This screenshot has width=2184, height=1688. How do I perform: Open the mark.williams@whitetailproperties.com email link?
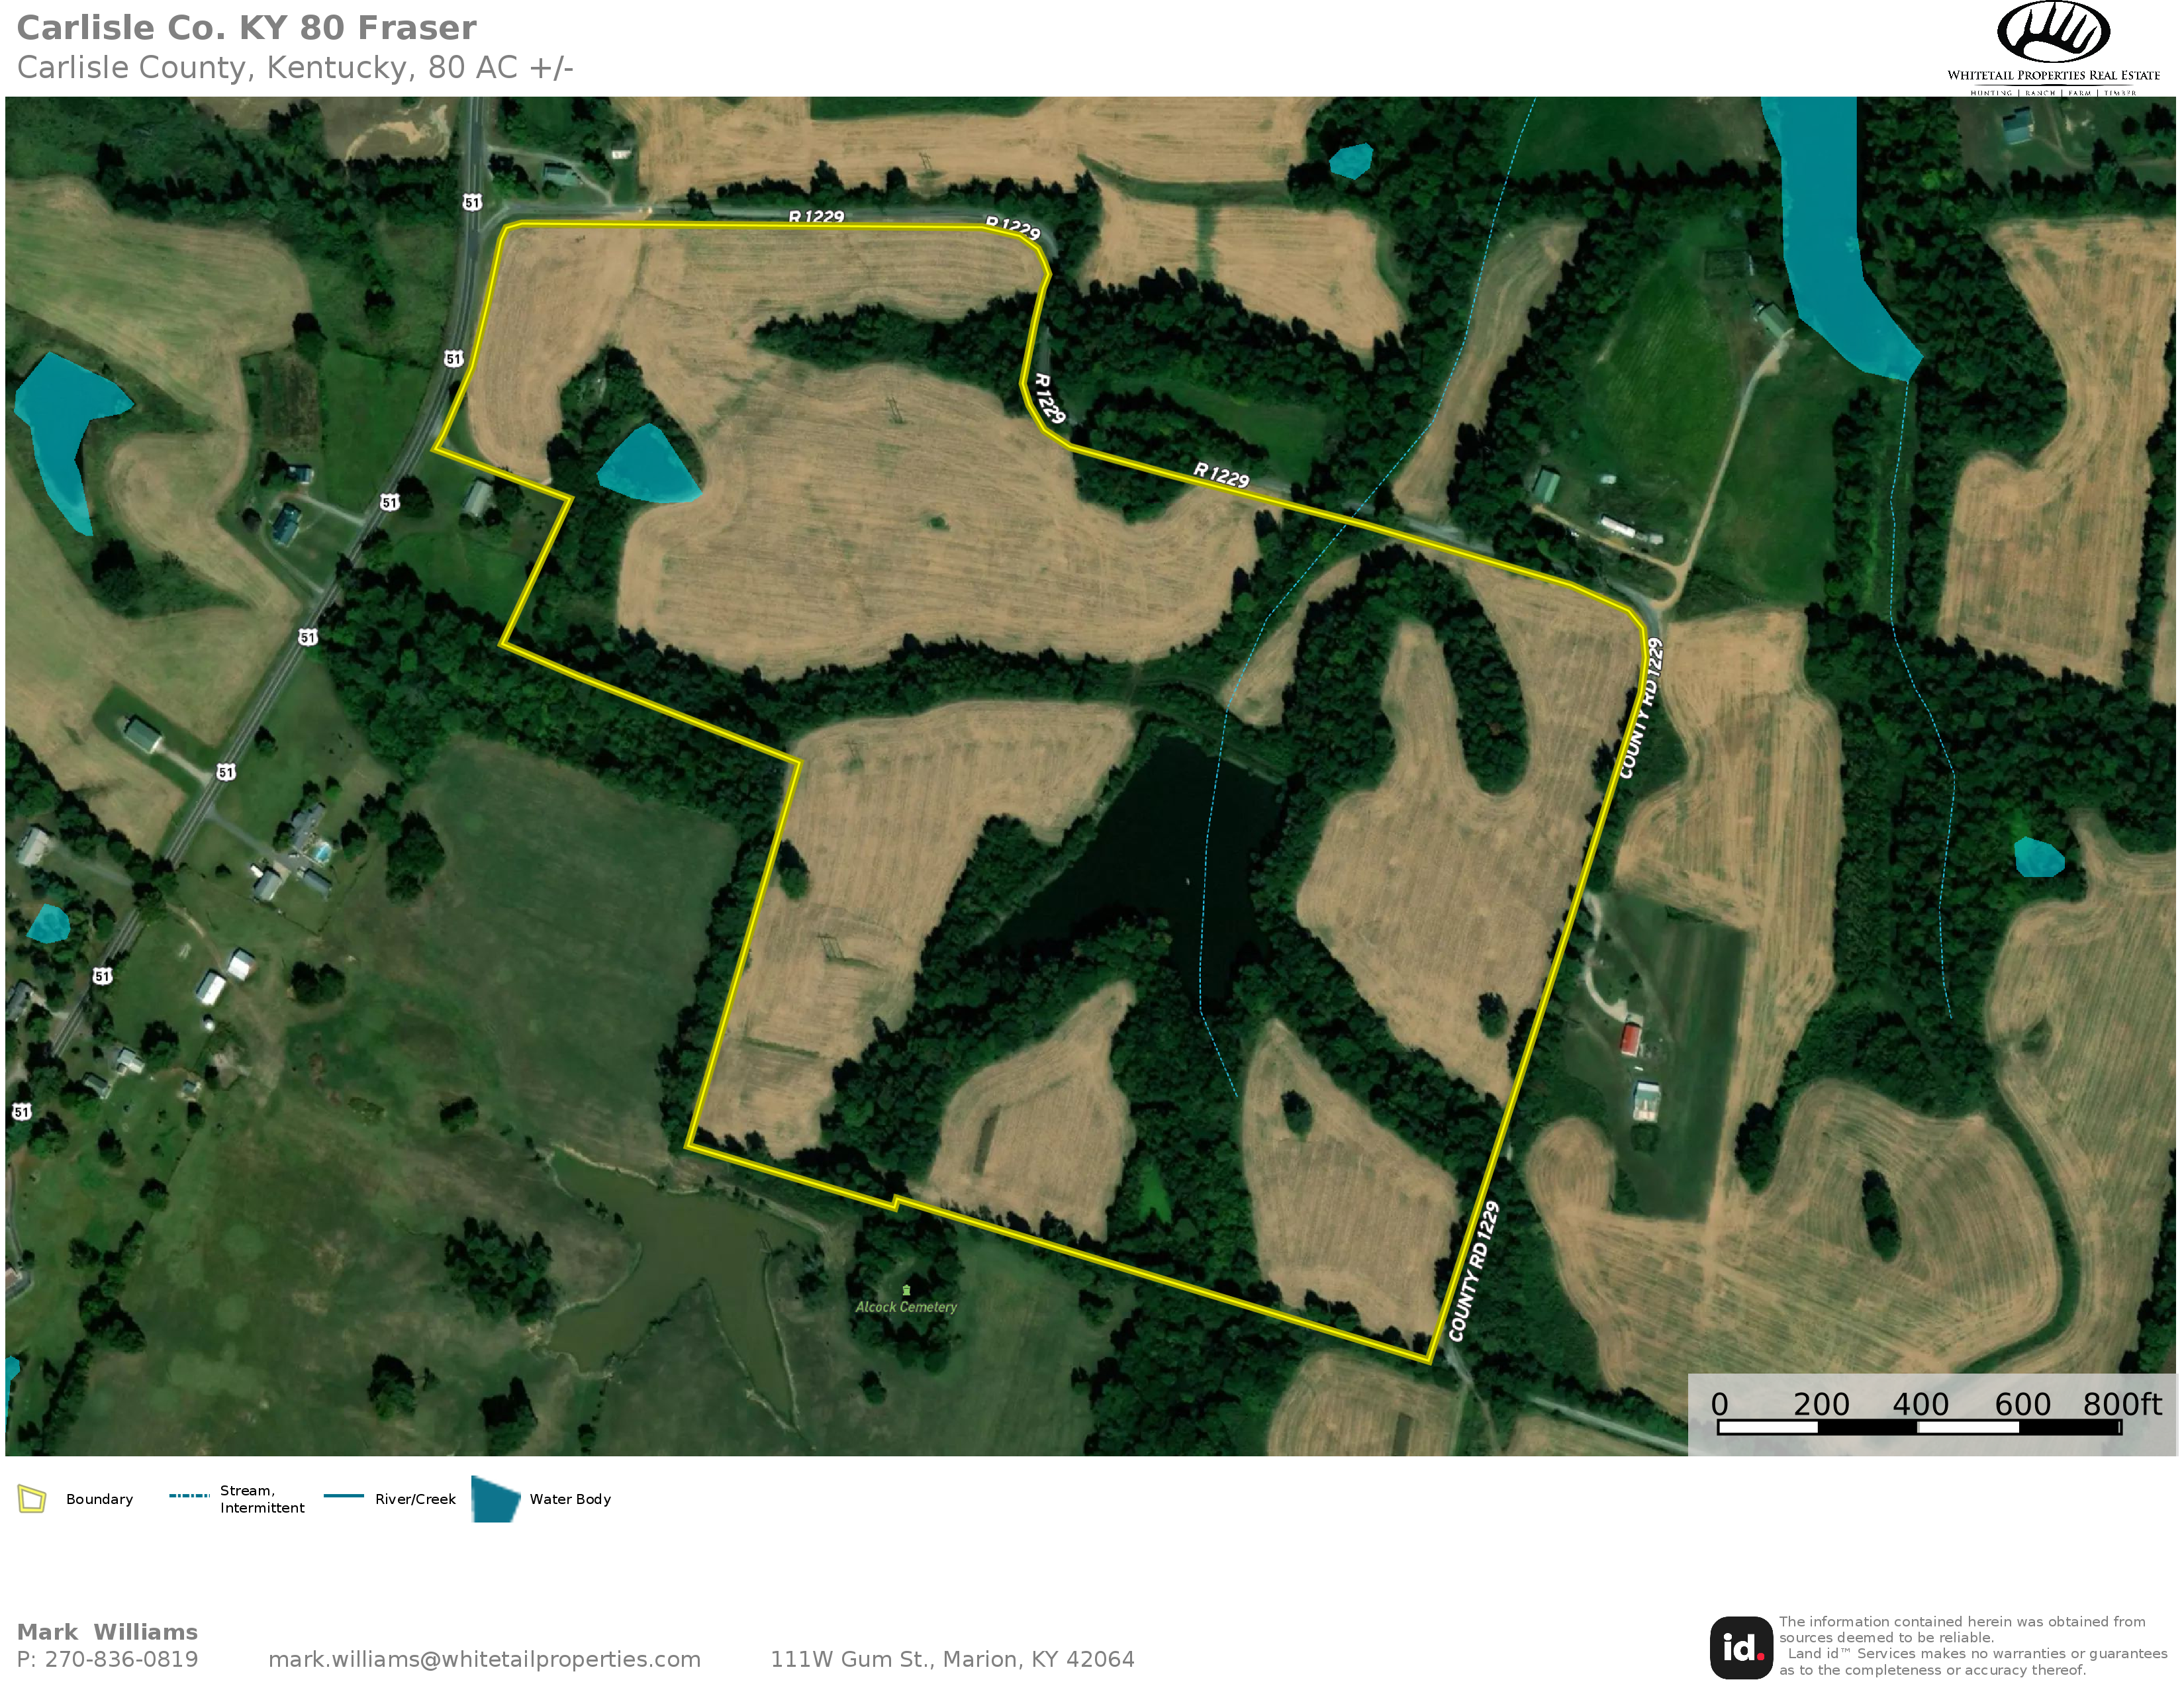coord(484,1659)
